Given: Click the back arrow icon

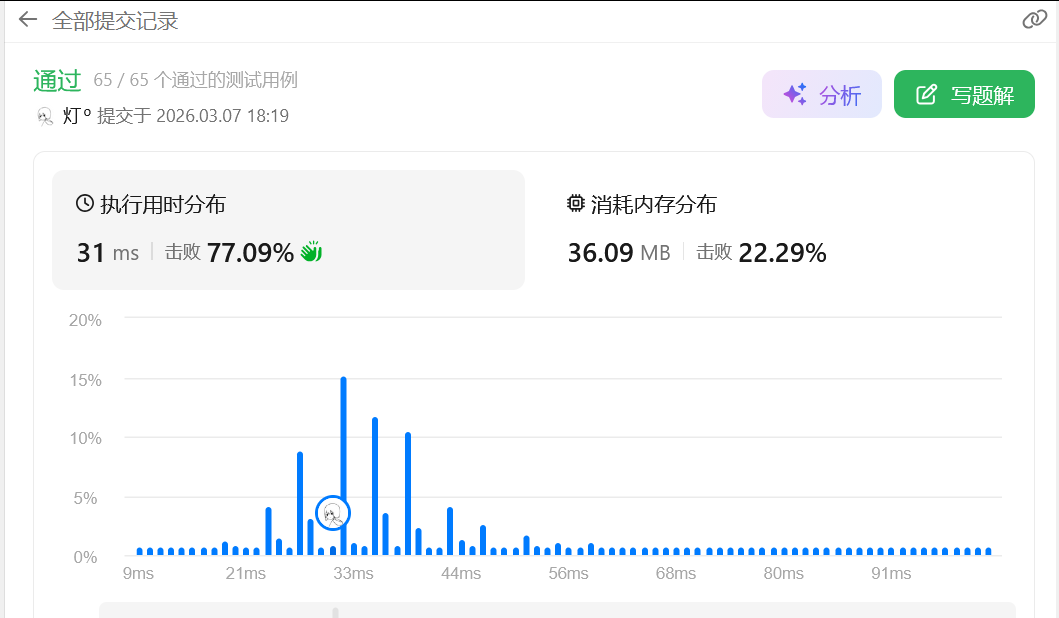Looking at the screenshot, I should 27,20.
